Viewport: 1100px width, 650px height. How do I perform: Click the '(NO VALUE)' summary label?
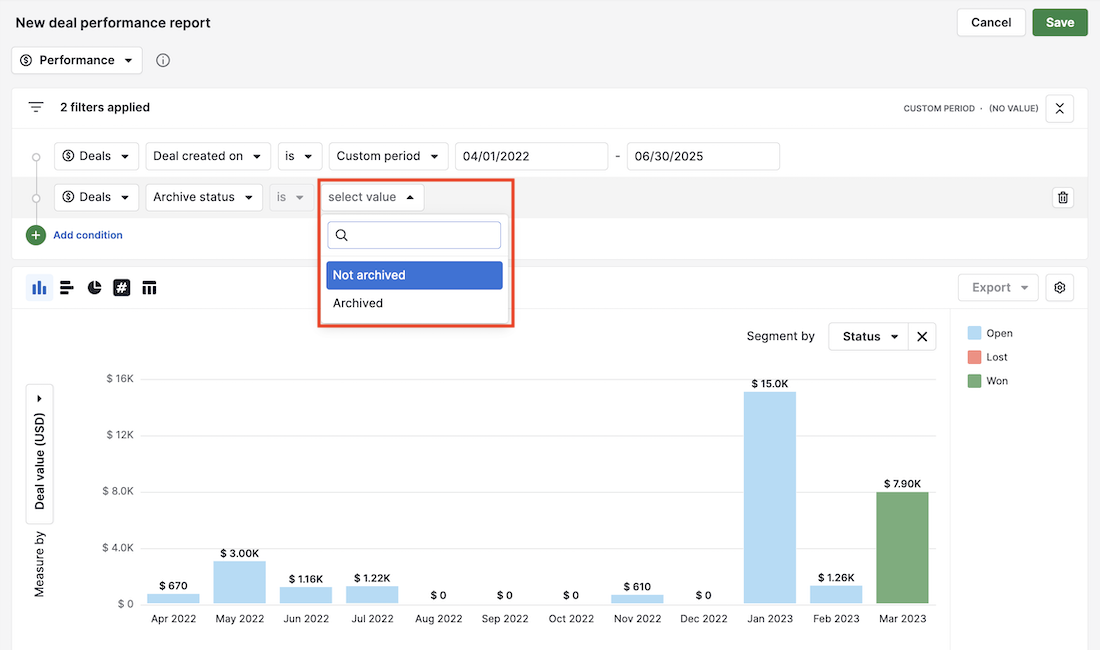click(x=1014, y=109)
